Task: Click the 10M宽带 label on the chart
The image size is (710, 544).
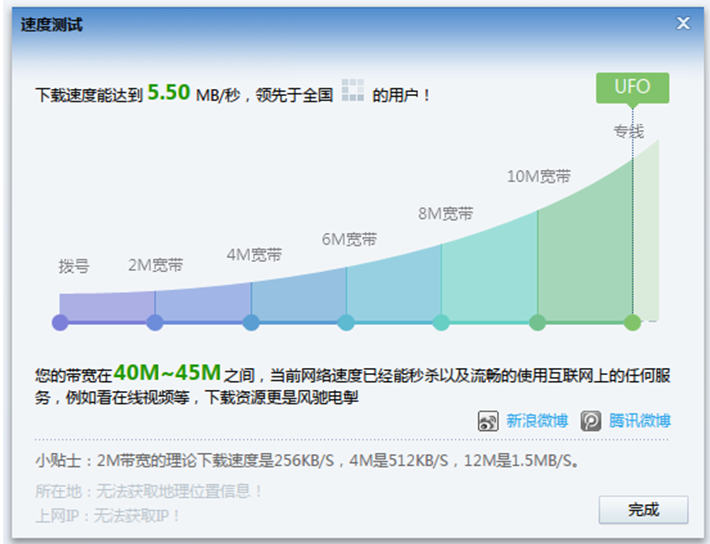Action: pyautogui.click(x=539, y=176)
